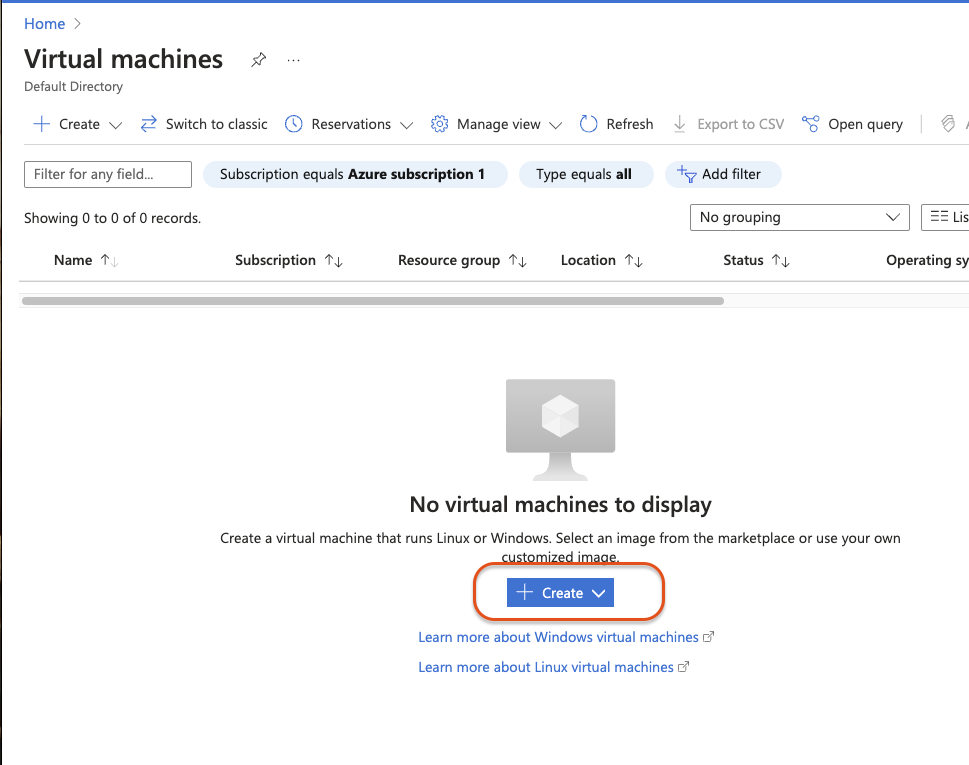Click the Status column header
Image resolution: width=969 pixels, height=765 pixels.
743,260
